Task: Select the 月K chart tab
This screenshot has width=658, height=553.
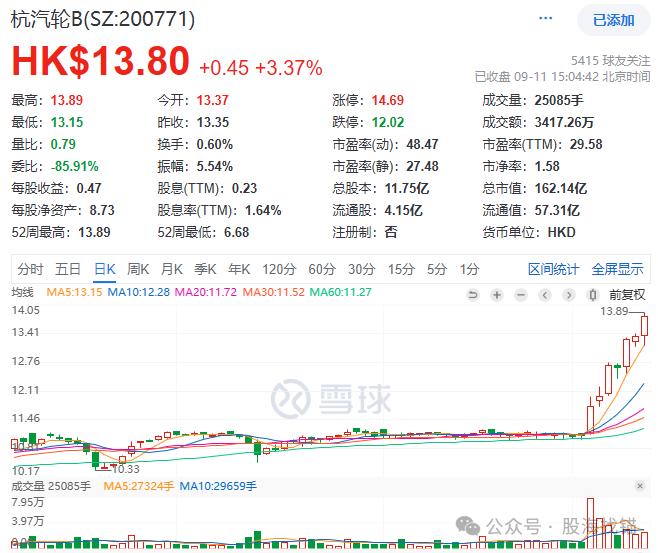Action: click(172, 269)
